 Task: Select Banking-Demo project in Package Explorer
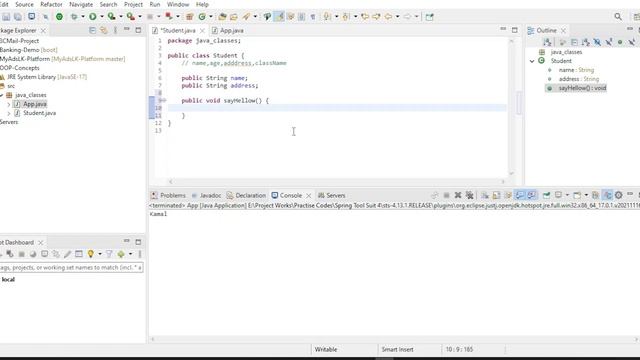click(29, 50)
